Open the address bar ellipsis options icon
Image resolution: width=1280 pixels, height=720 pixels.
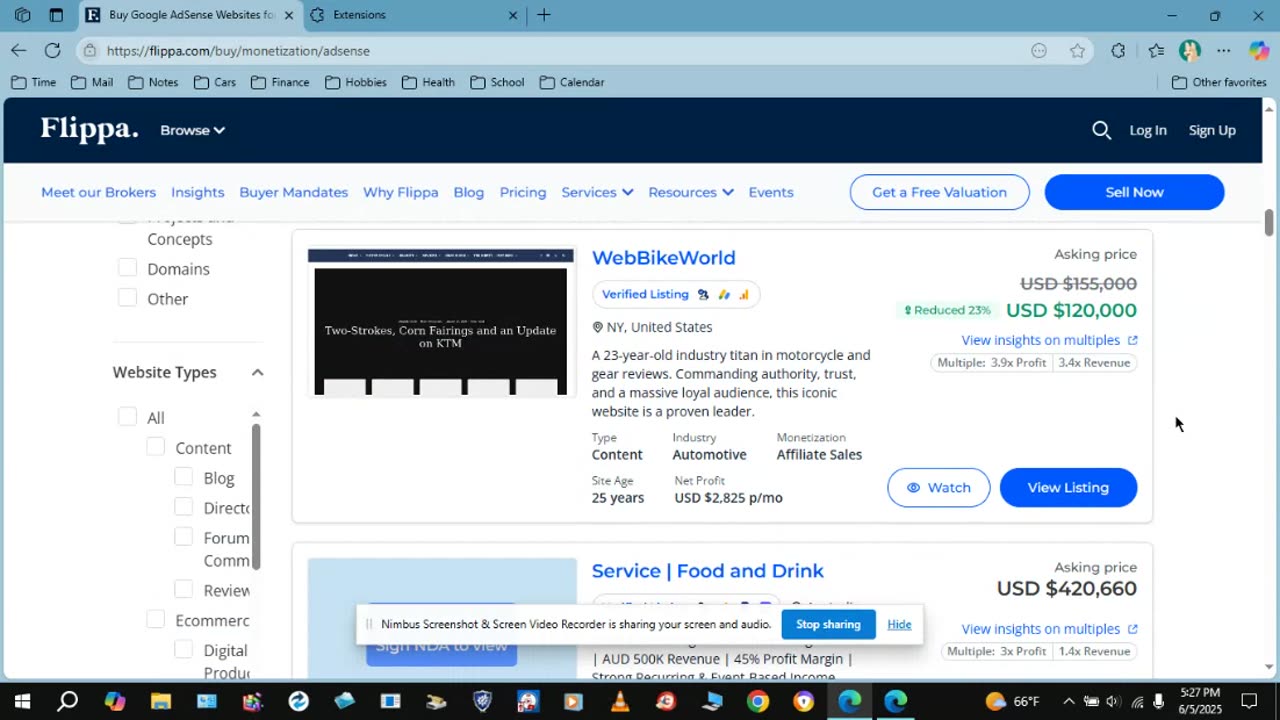pos(1039,51)
